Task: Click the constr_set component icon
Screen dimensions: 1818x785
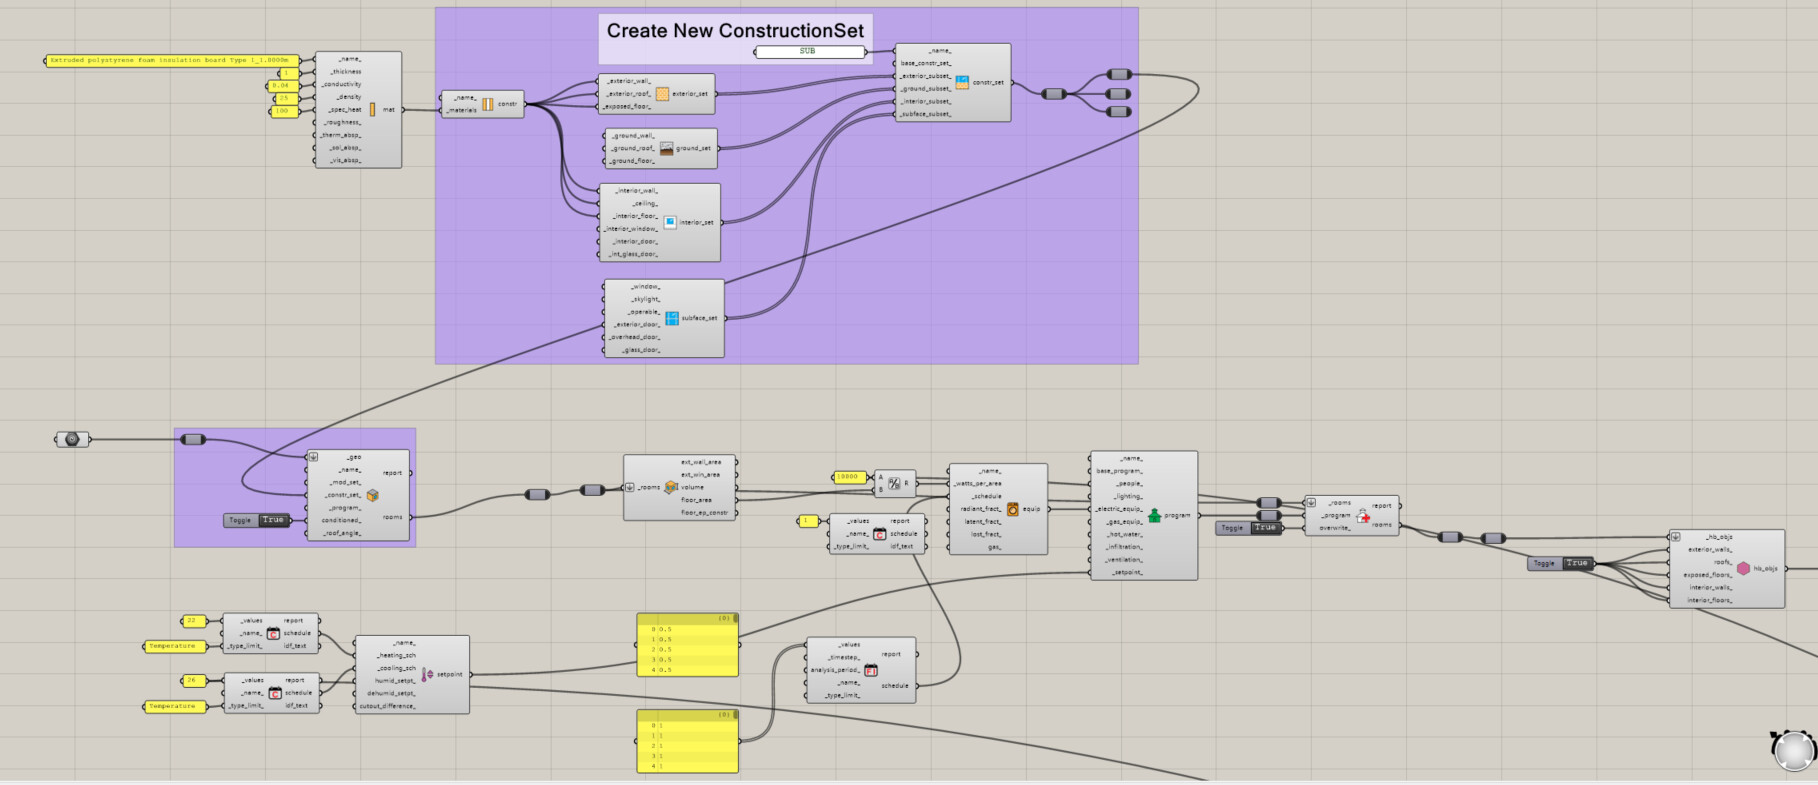Action: 962,83
